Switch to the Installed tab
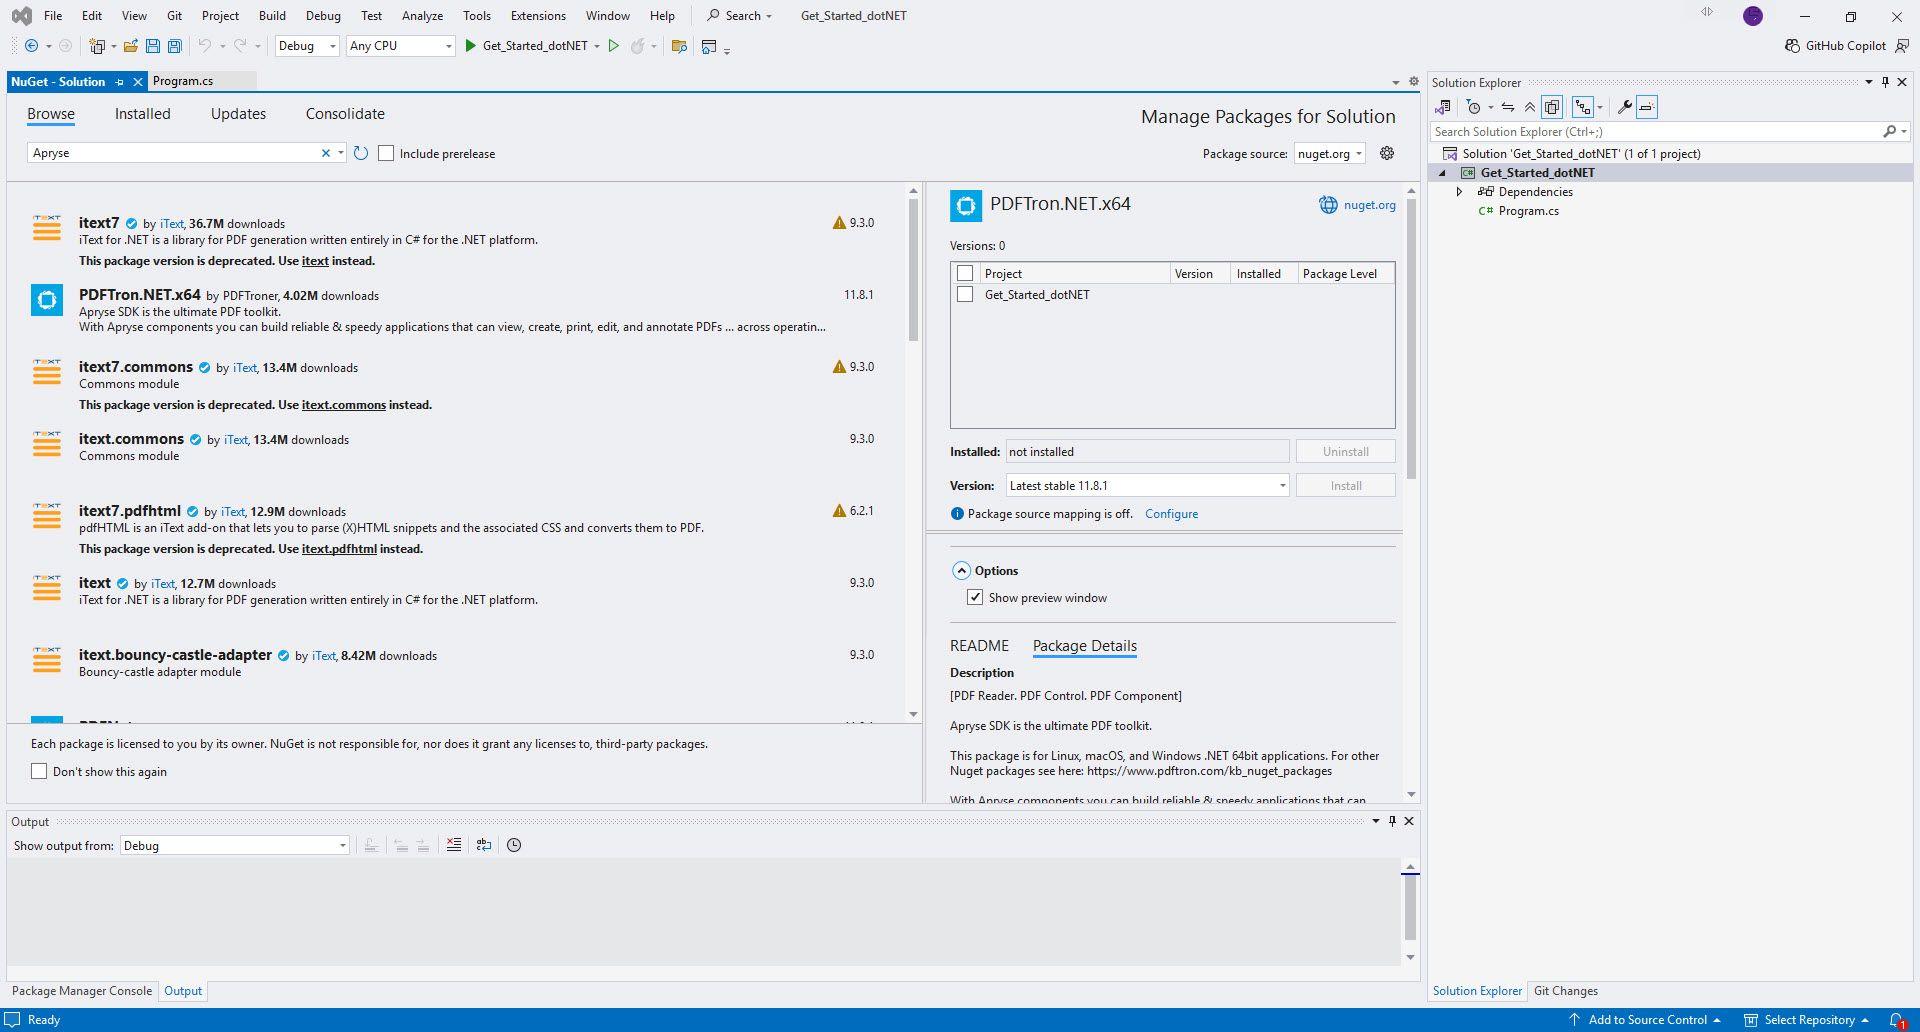The image size is (1920, 1032). 142,114
